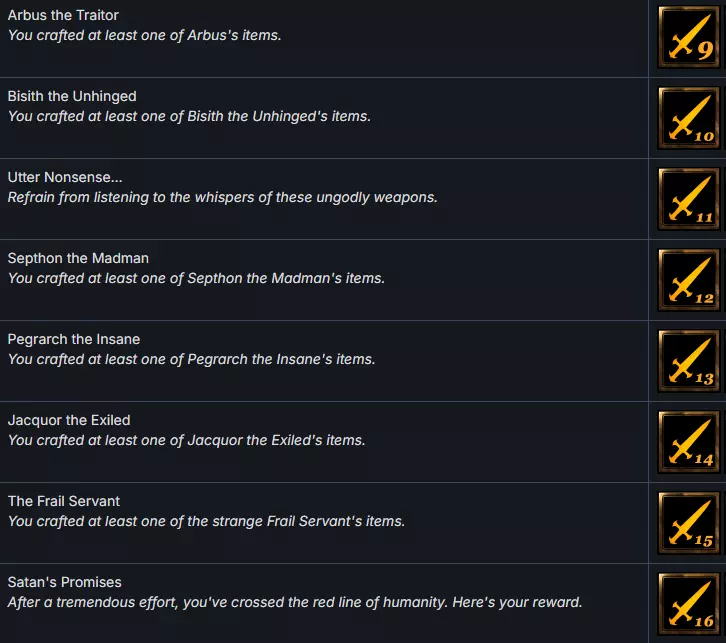Click the sword icon numbered 14

[688, 442]
